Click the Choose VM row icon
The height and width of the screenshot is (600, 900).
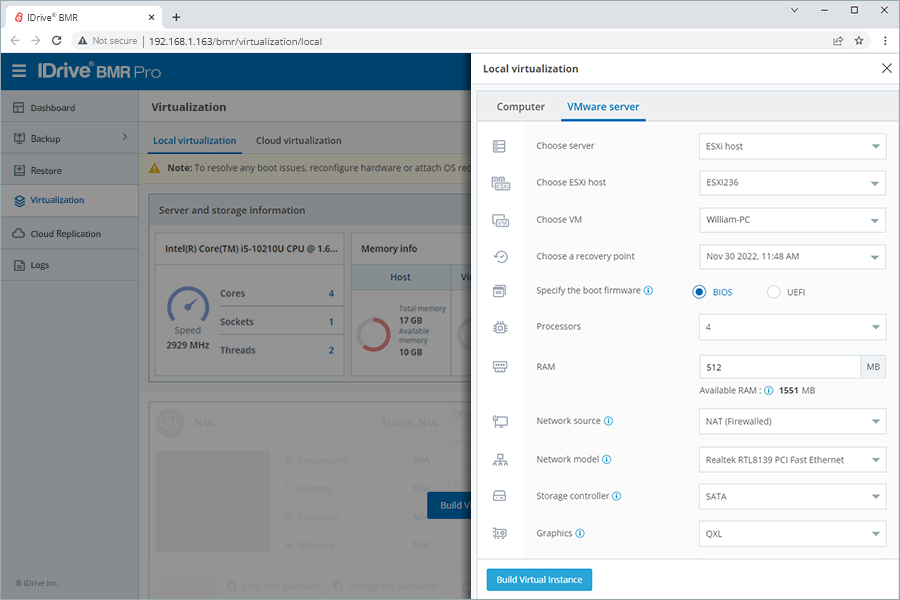click(501, 220)
